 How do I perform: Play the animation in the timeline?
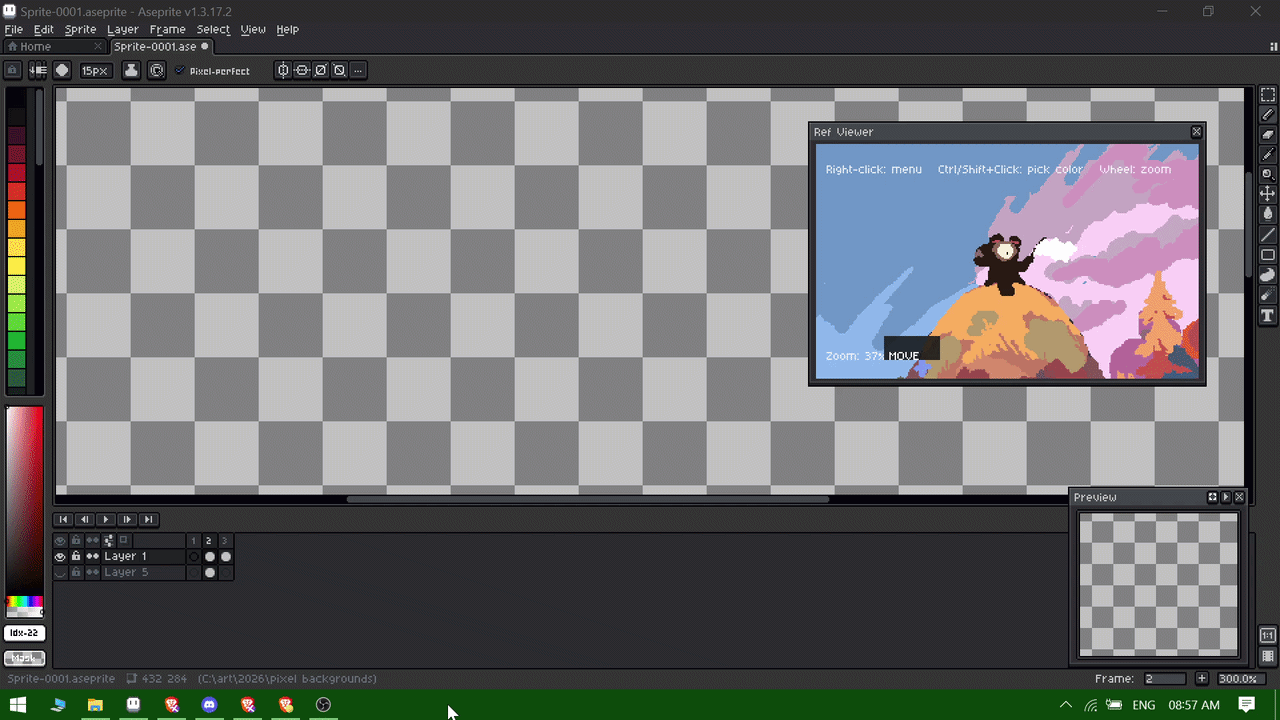click(x=106, y=519)
